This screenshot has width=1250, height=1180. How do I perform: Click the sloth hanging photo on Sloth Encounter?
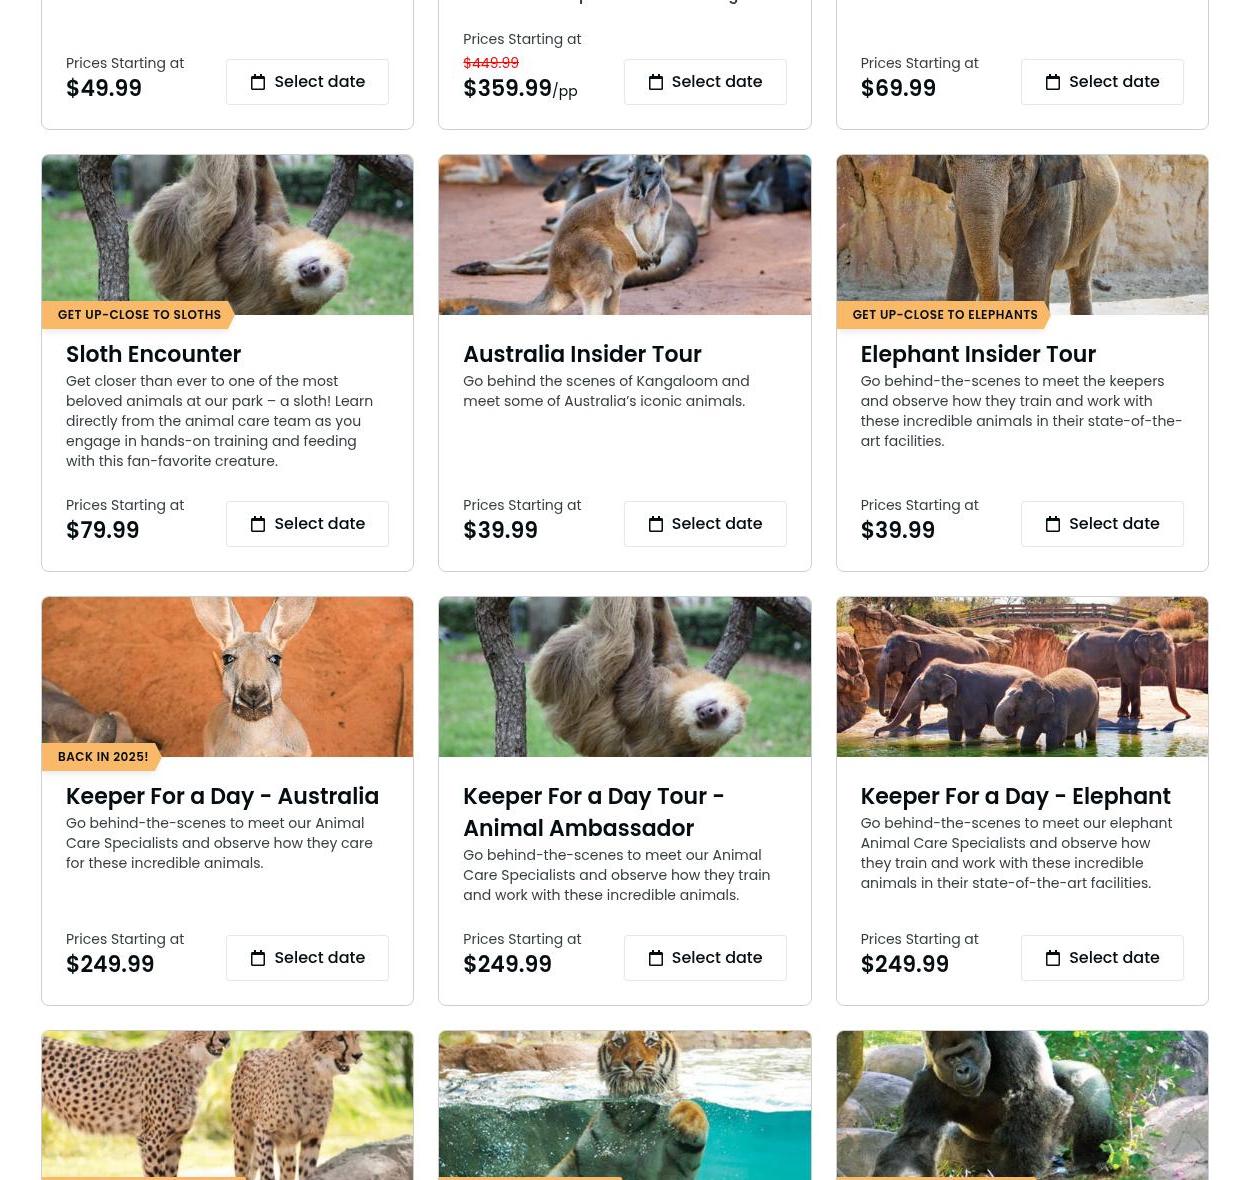pyautogui.click(x=227, y=235)
